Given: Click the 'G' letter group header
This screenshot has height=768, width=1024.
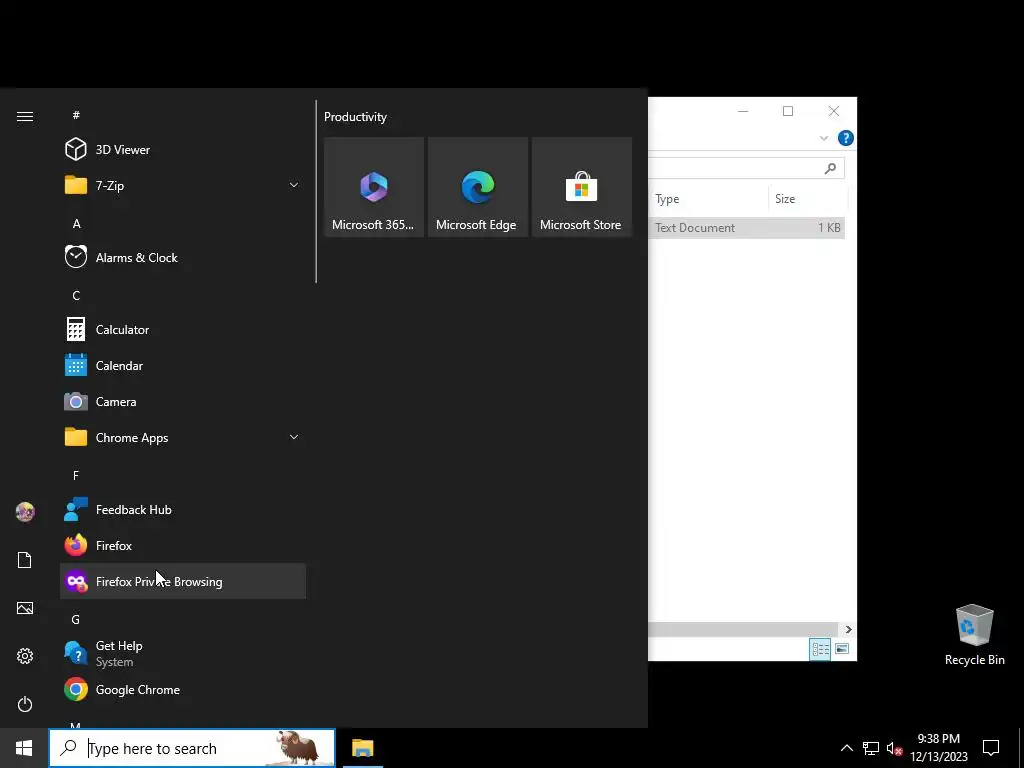Looking at the screenshot, I should point(76,619).
